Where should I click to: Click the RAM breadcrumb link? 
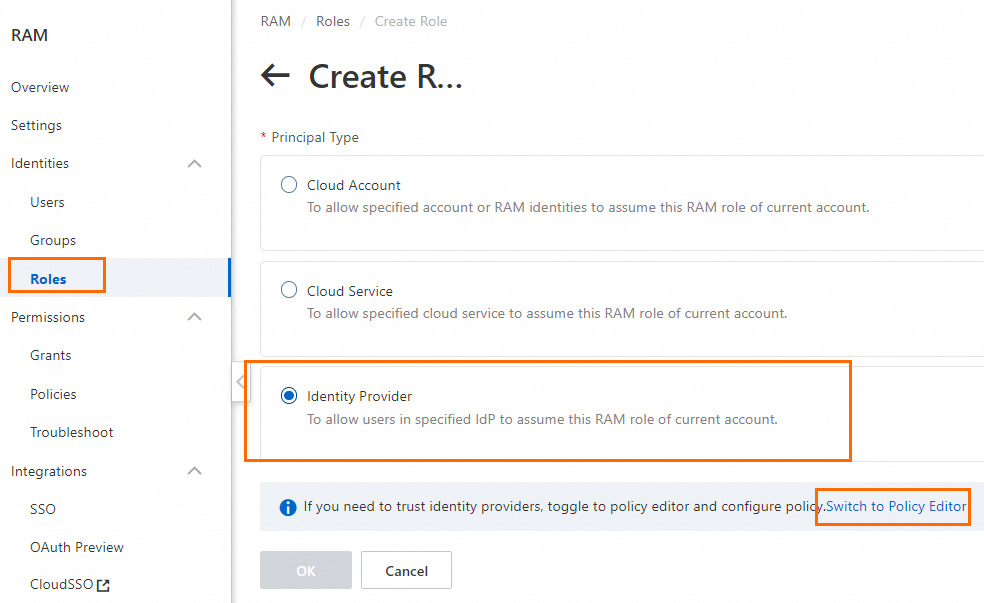(x=275, y=21)
